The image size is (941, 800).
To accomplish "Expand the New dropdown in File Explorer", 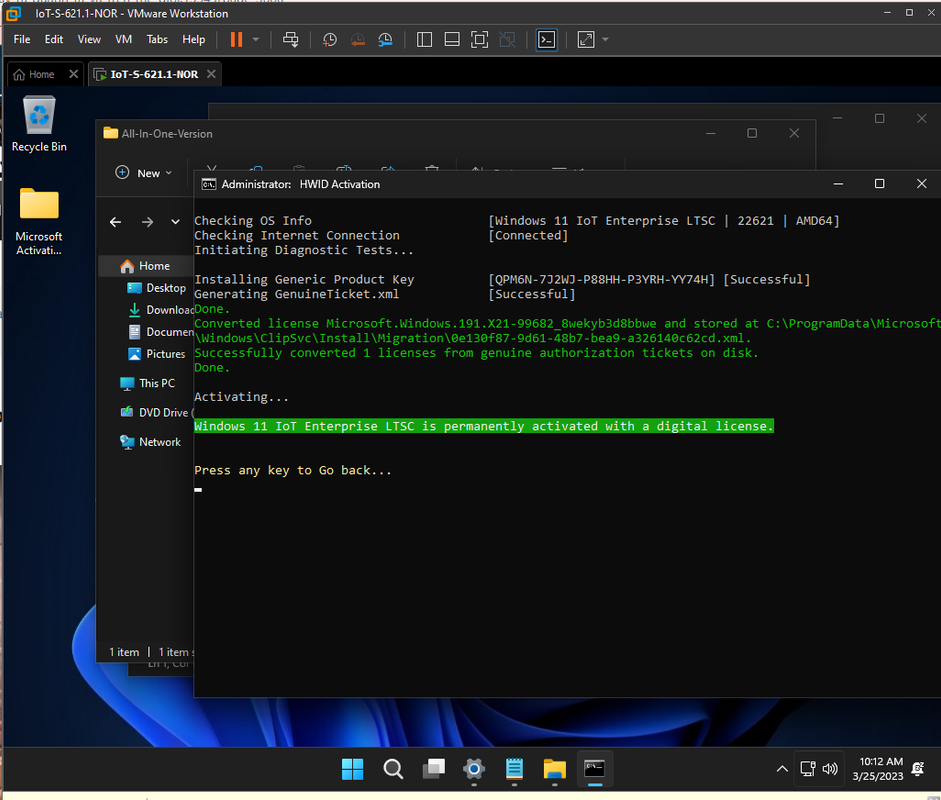I will click(x=144, y=173).
